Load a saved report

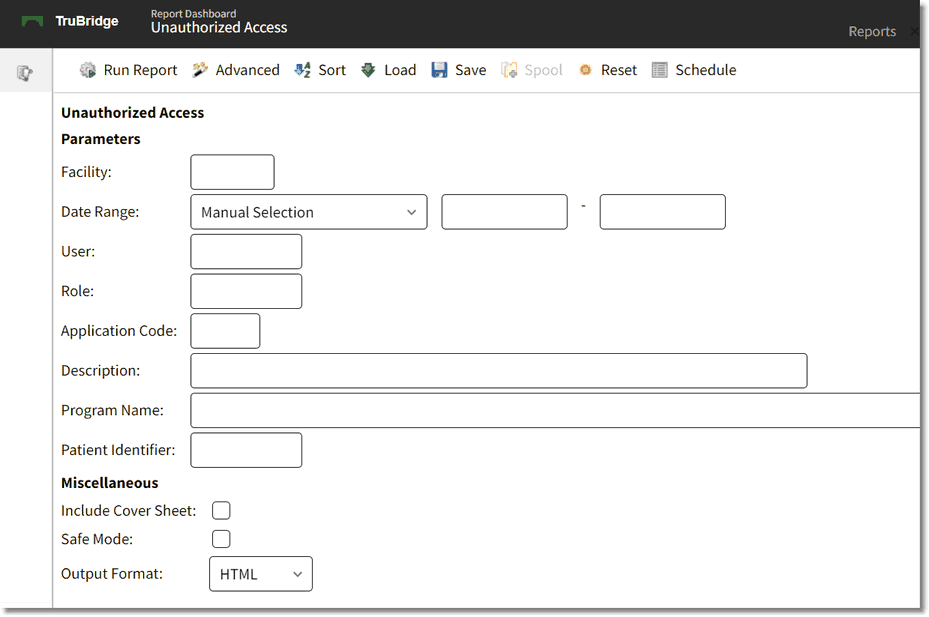388,70
